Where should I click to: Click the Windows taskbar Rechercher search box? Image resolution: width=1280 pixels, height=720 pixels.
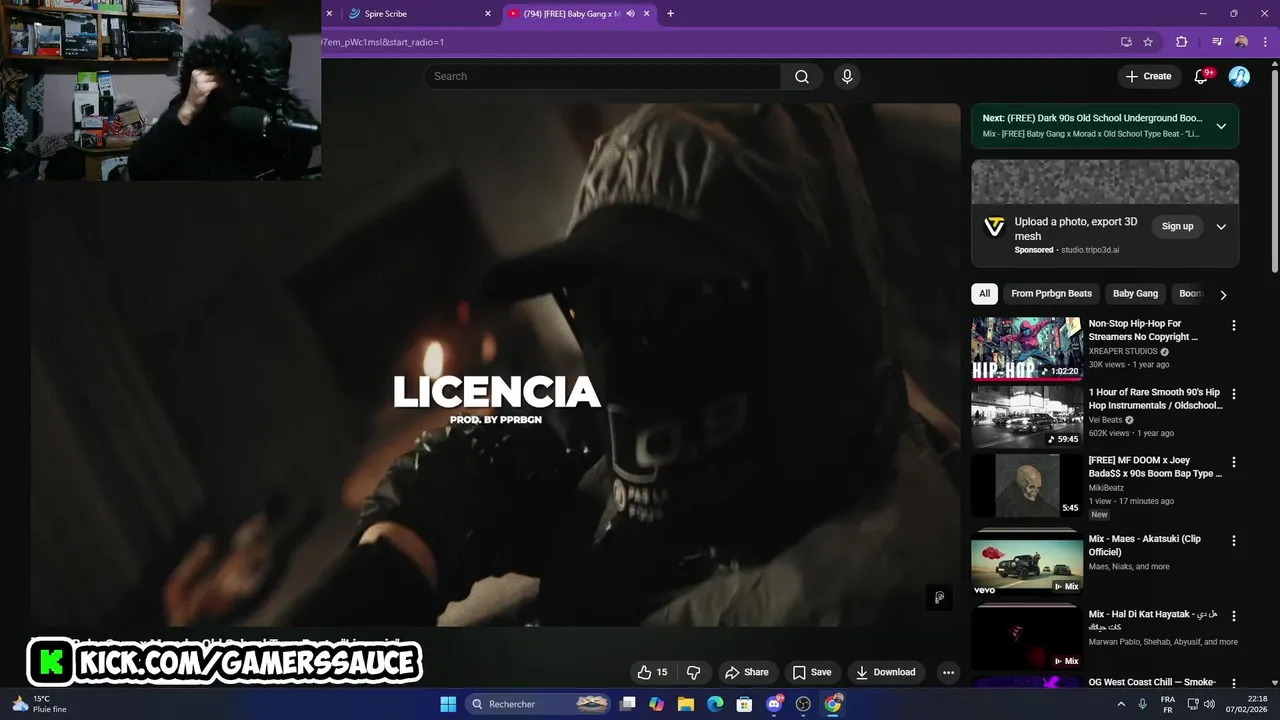point(539,704)
